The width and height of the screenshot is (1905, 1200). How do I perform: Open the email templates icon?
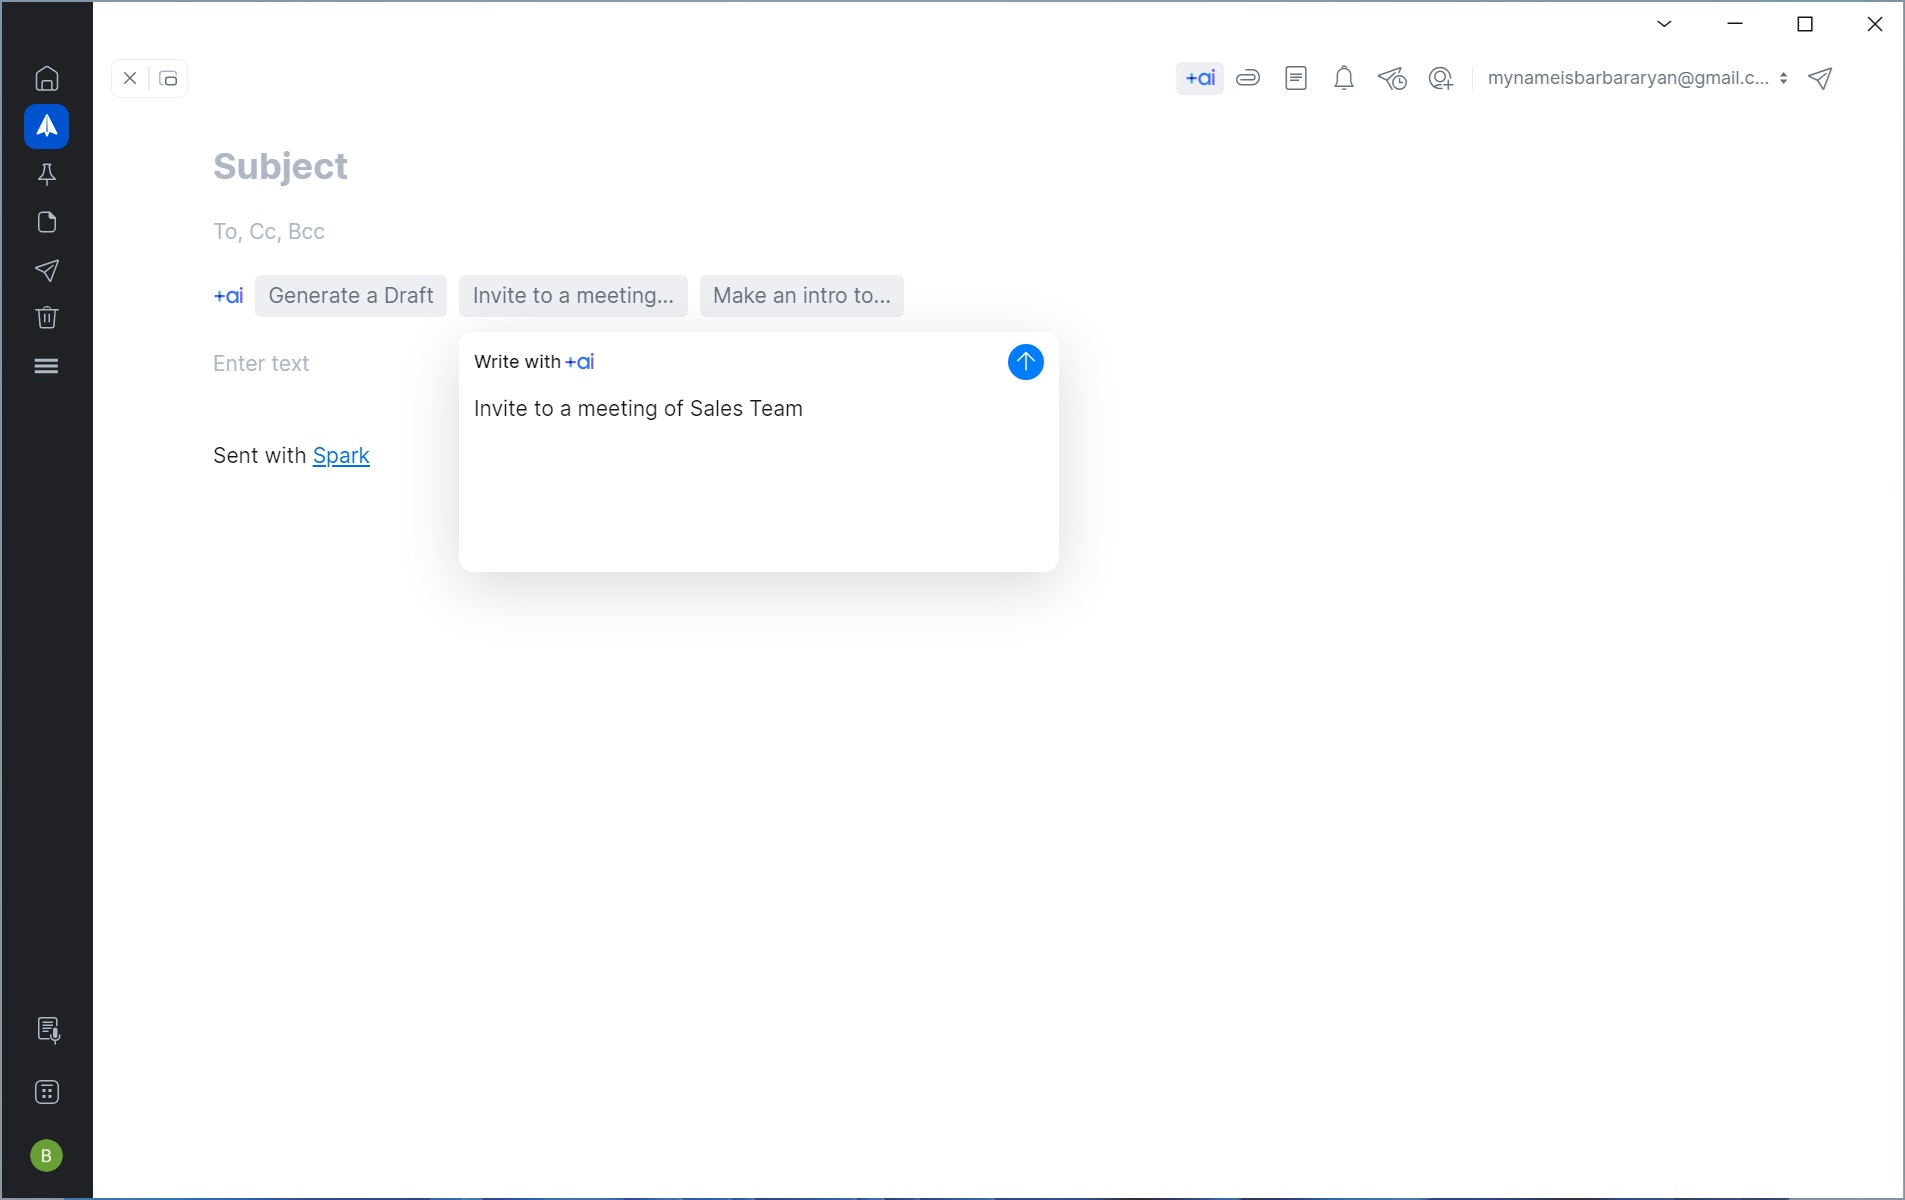click(x=1295, y=78)
